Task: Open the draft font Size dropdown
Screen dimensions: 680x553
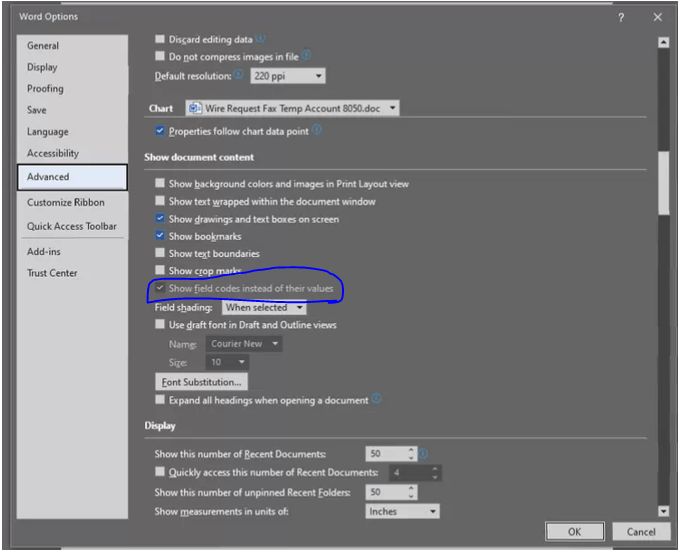Action: 227,362
